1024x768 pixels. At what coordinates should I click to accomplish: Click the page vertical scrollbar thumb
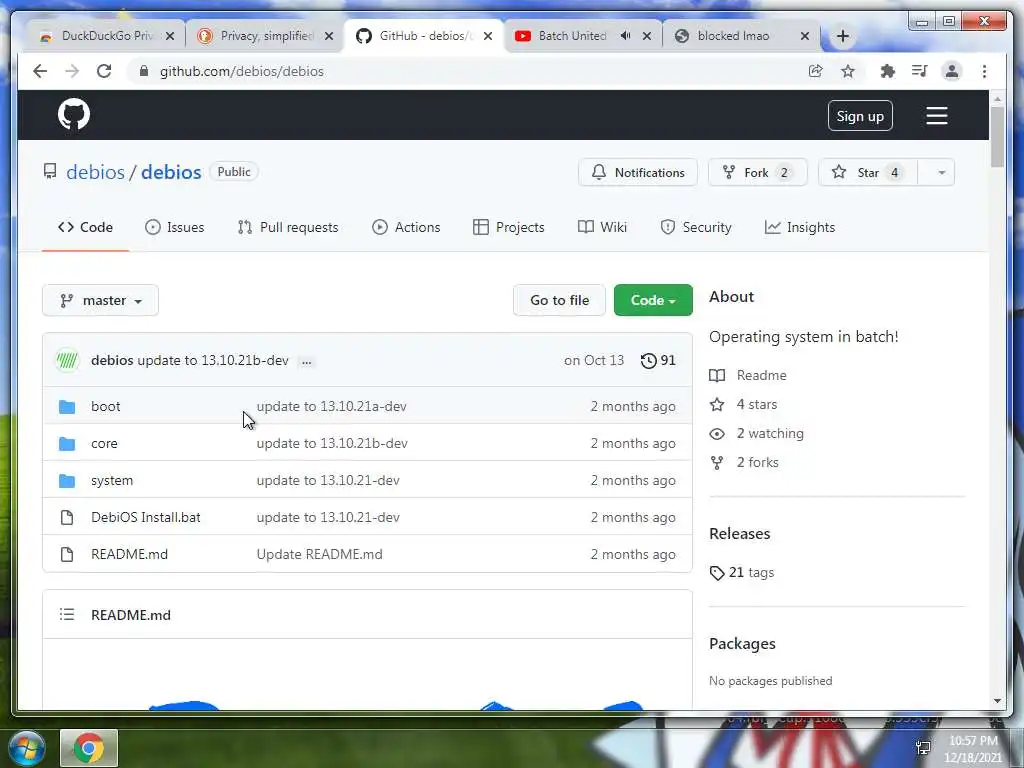click(997, 136)
